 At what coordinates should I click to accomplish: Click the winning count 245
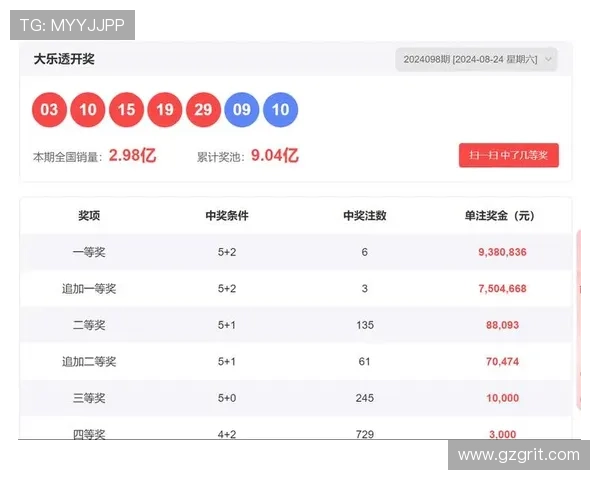[365, 398]
